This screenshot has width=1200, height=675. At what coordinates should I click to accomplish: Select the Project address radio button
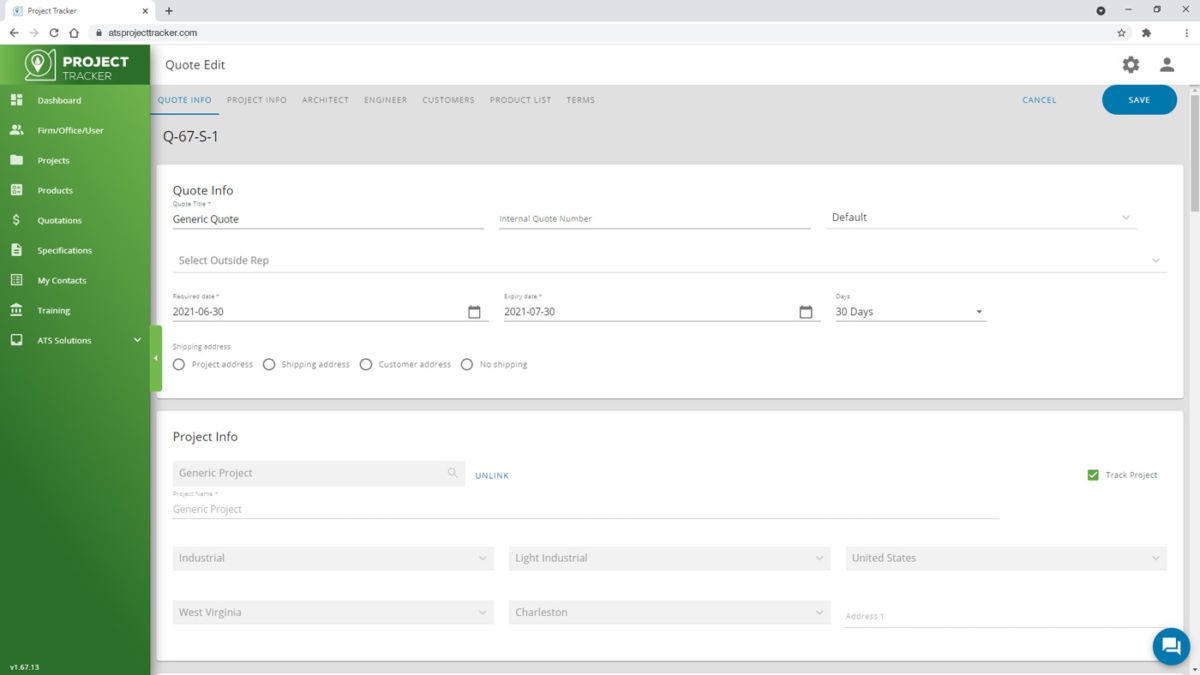(179, 365)
